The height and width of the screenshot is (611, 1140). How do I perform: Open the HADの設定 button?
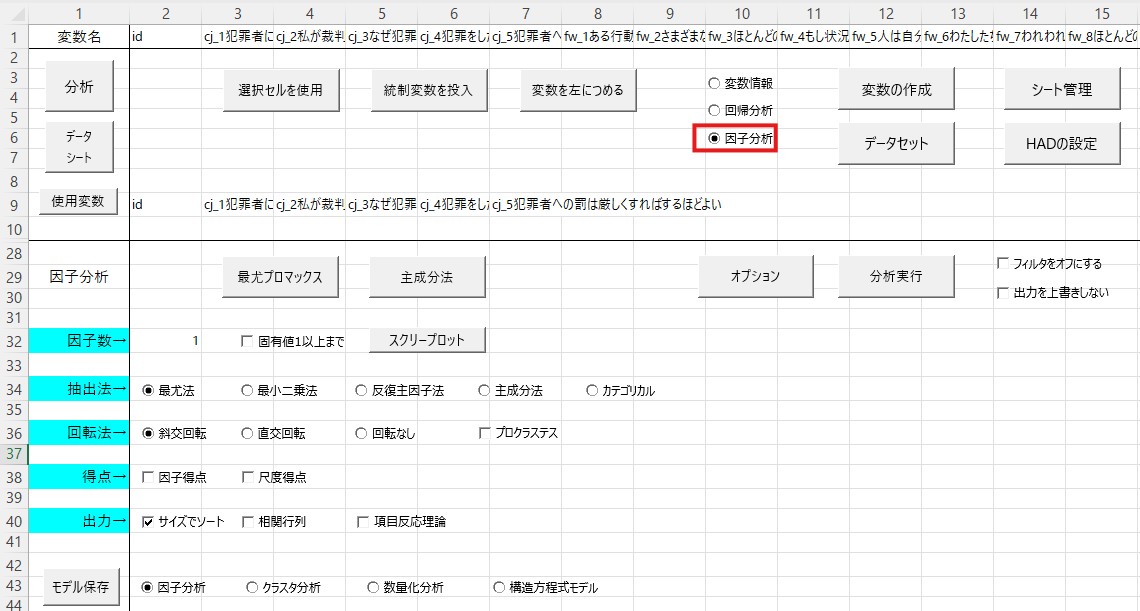[1062, 143]
